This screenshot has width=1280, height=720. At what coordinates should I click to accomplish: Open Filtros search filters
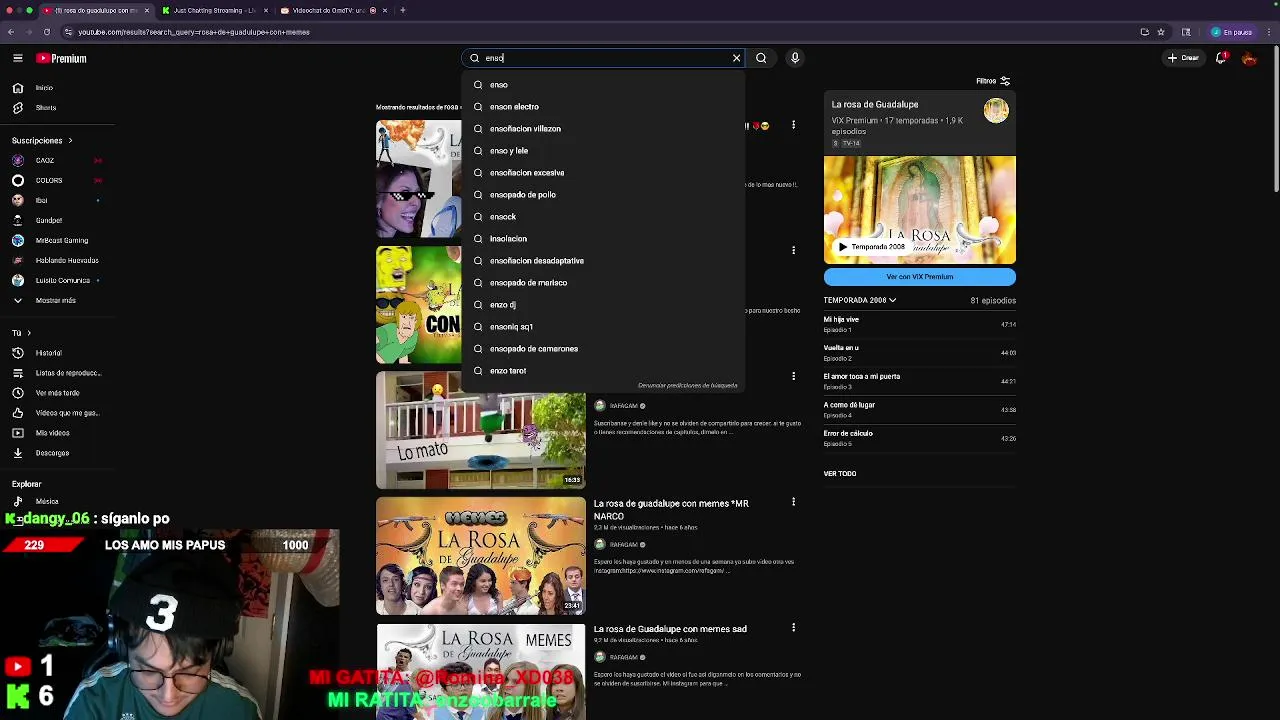click(993, 81)
